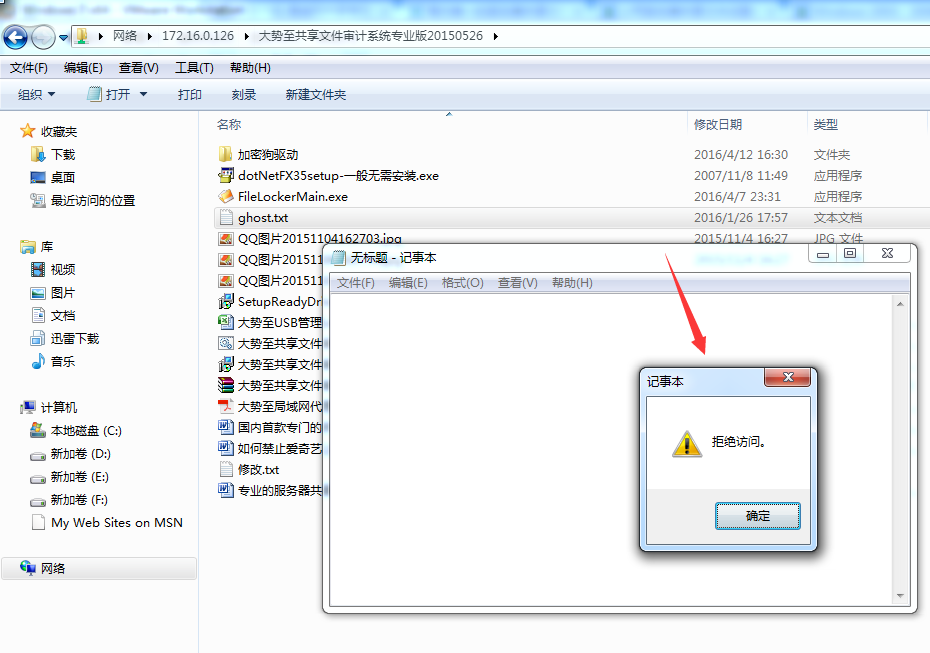930x653 pixels.
Task: Click the back navigation arrow button
Action: [x=15, y=37]
